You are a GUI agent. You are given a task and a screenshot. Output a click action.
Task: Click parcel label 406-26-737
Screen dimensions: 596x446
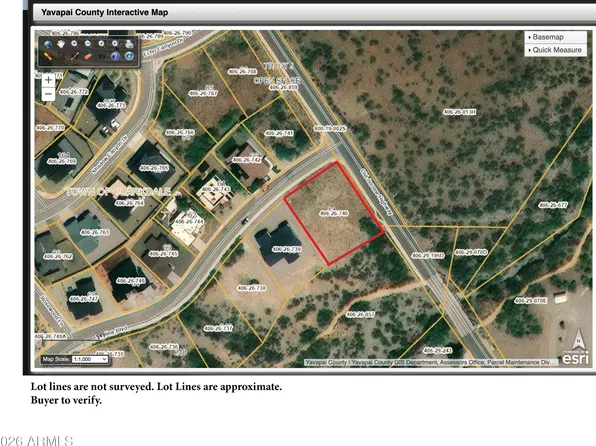[x=218, y=329]
